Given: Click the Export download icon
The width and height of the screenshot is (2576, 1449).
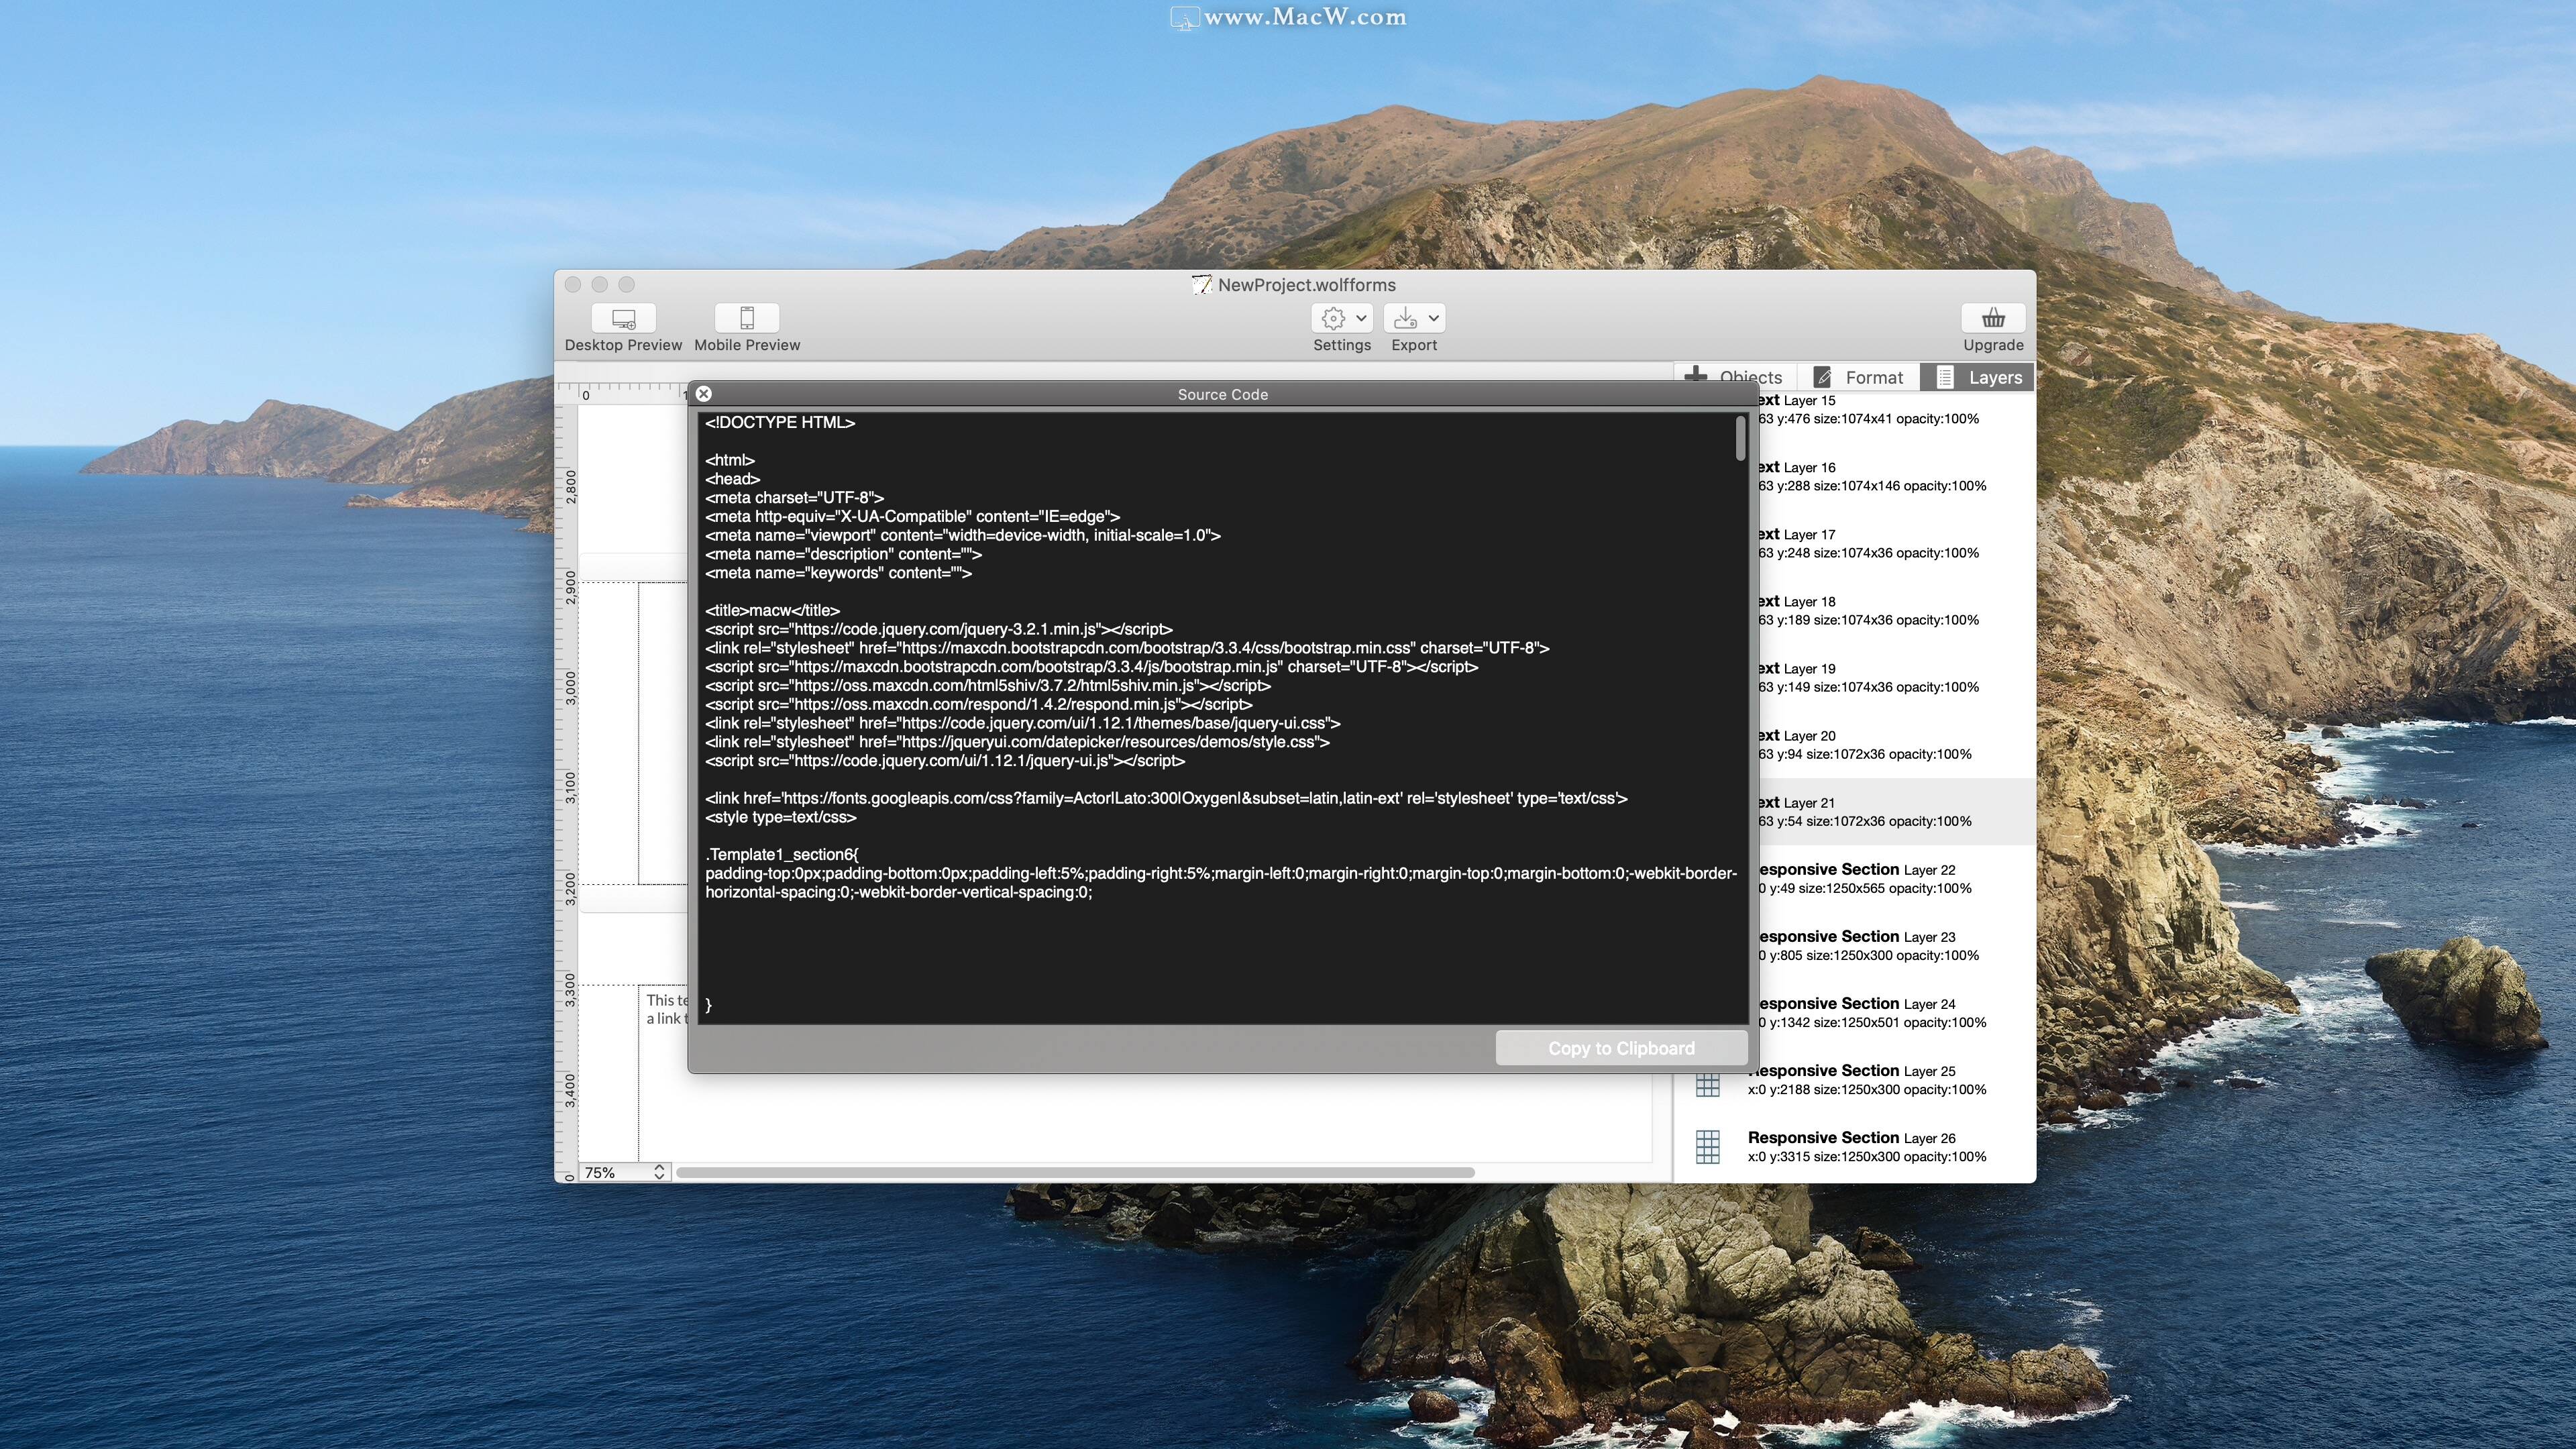Looking at the screenshot, I should pos(1405,318).
